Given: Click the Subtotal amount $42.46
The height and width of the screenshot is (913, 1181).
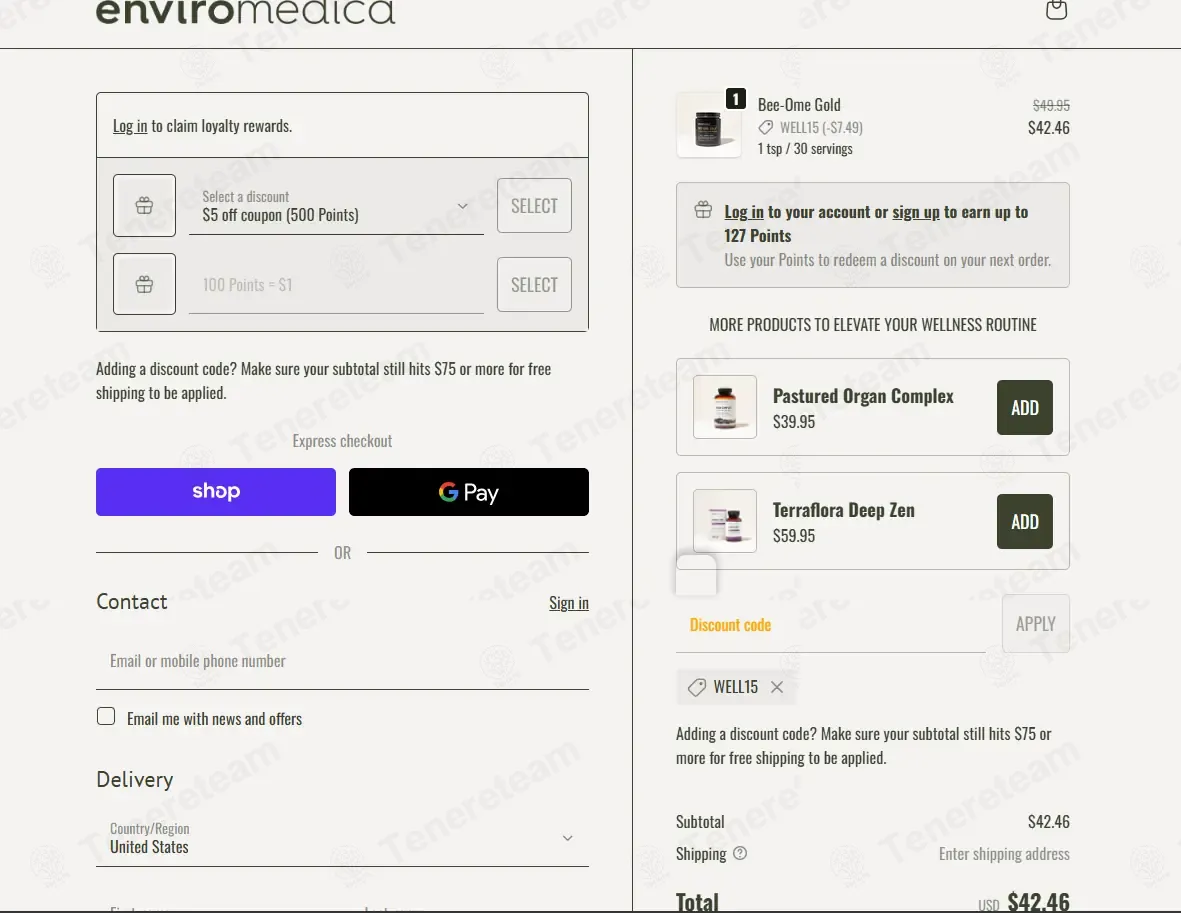Looking at the screenshot, I should tap(1048, 821).
